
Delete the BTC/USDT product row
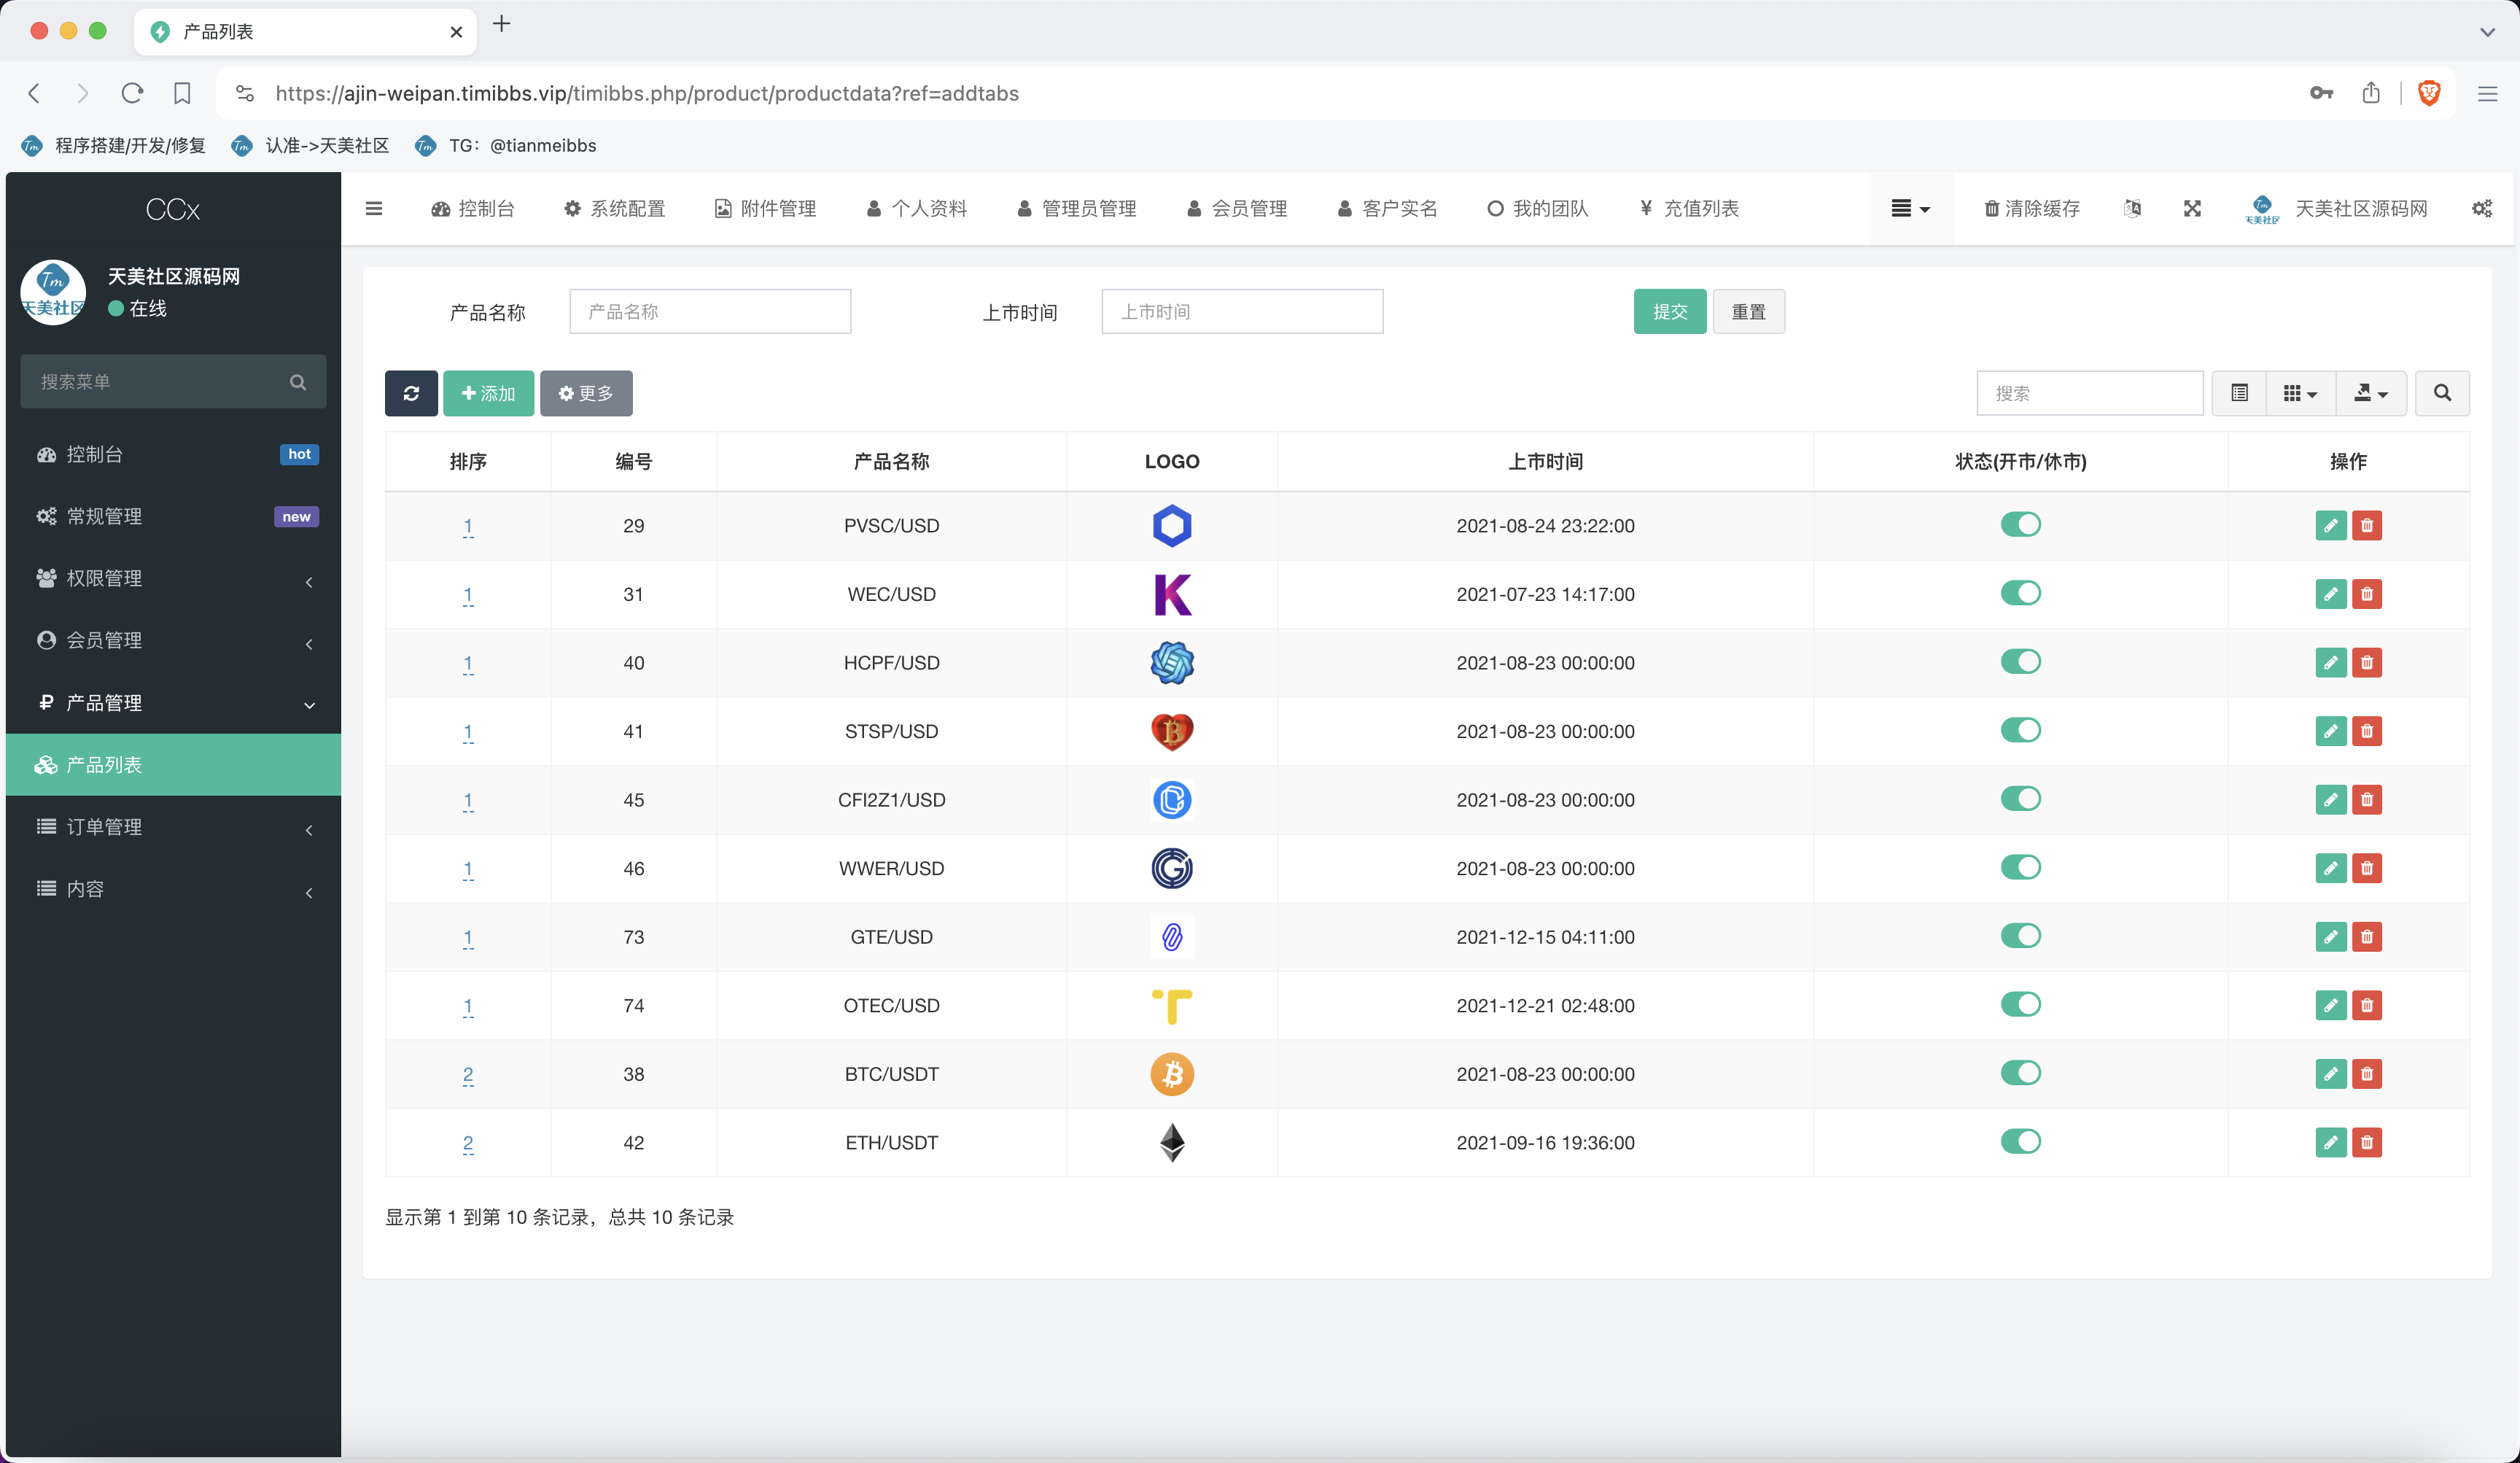coord(2366,1073)
